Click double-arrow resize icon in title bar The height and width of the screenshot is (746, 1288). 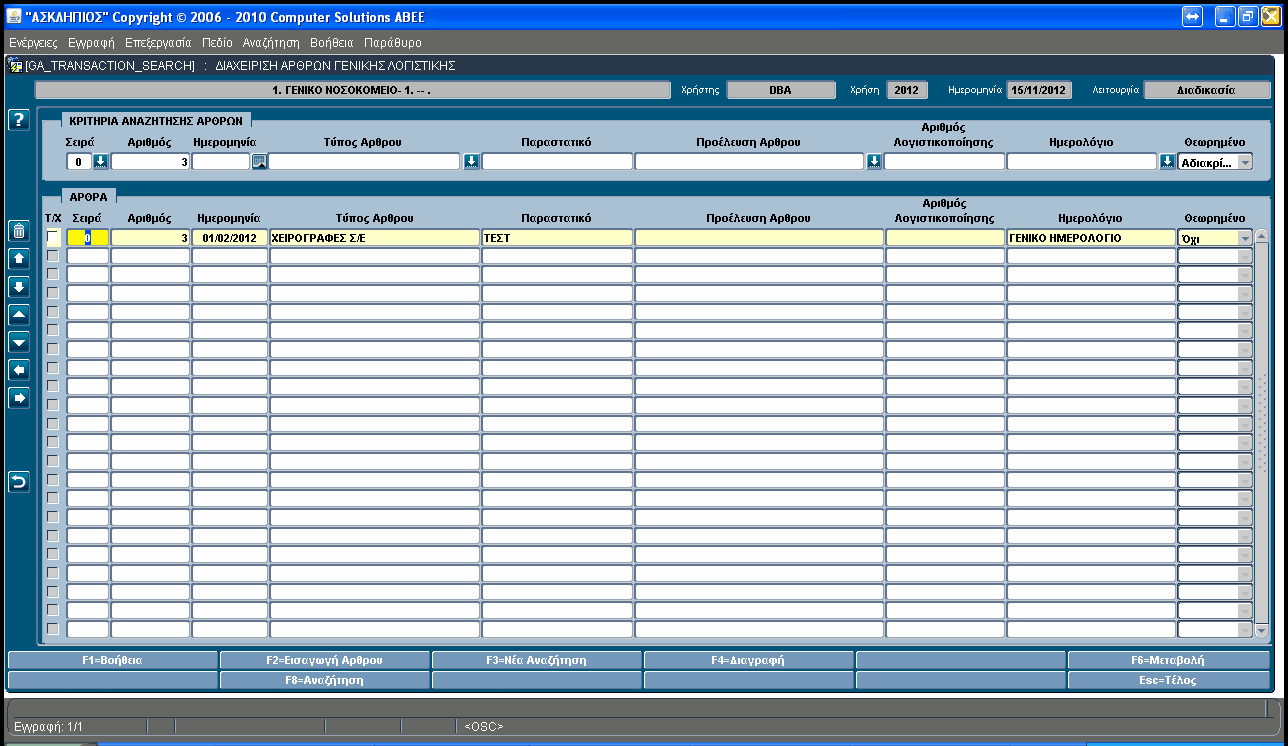[x=1192, y=17]
